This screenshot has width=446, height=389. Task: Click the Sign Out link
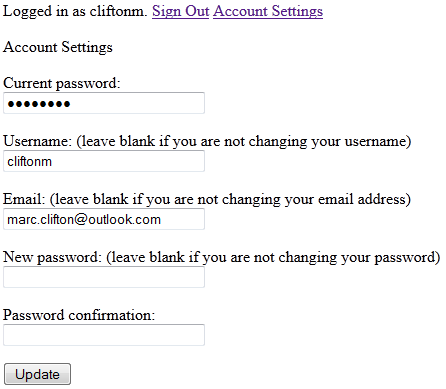tap(180, 11)
